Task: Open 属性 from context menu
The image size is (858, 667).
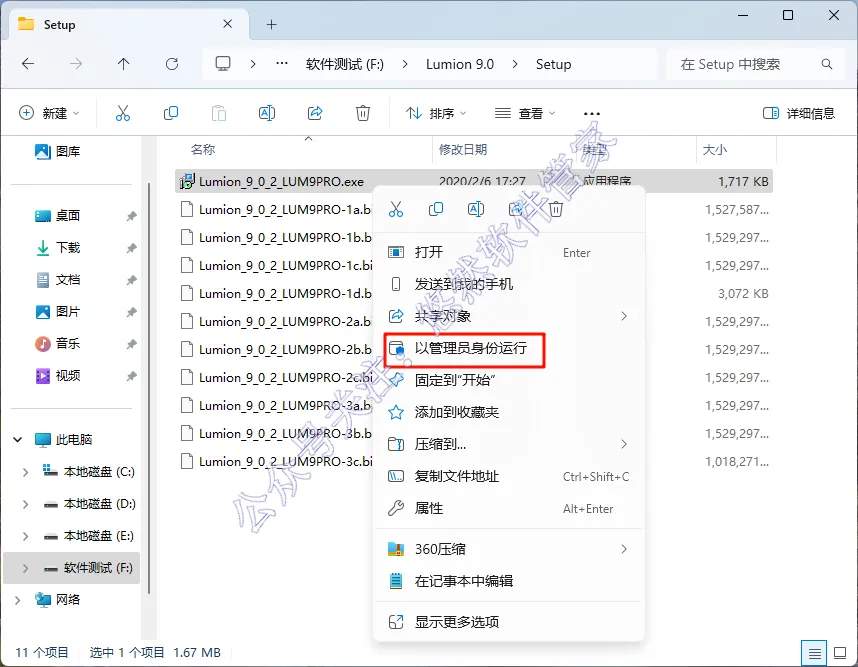Action: [x=508, y=508]
